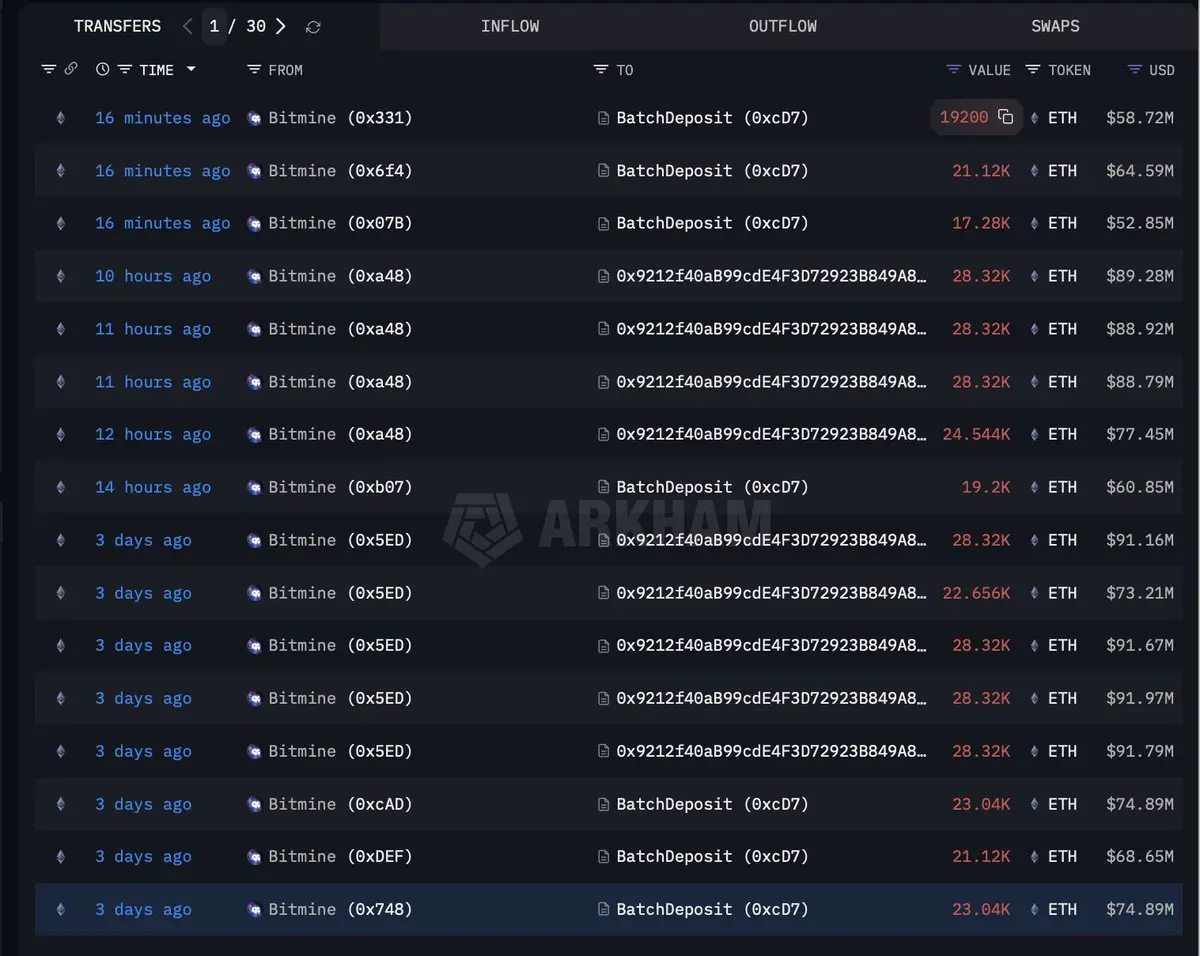Click the ETH token label in the $60.85M row

click(x=1062, y=487)
